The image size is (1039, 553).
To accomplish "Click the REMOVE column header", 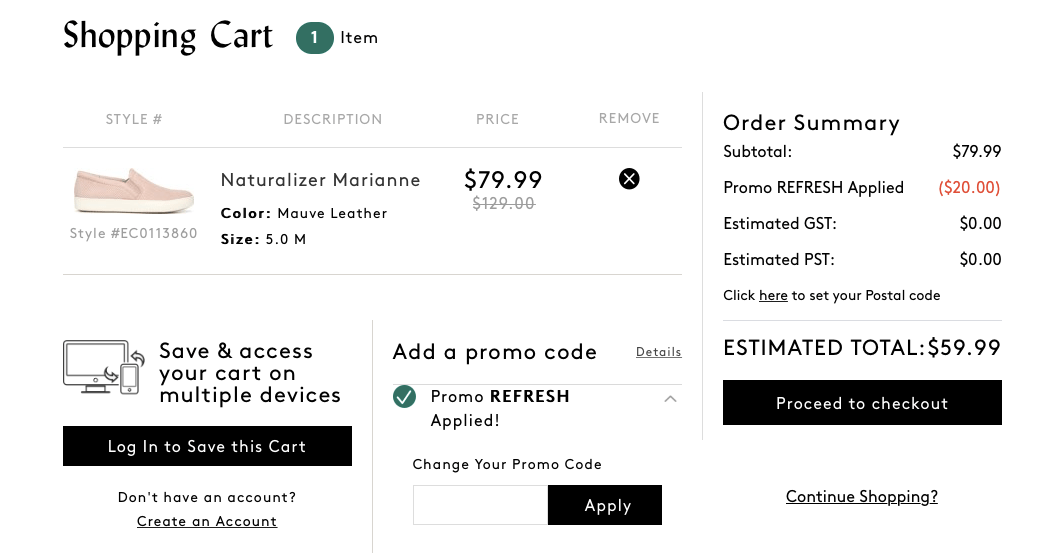I will 629,119.
